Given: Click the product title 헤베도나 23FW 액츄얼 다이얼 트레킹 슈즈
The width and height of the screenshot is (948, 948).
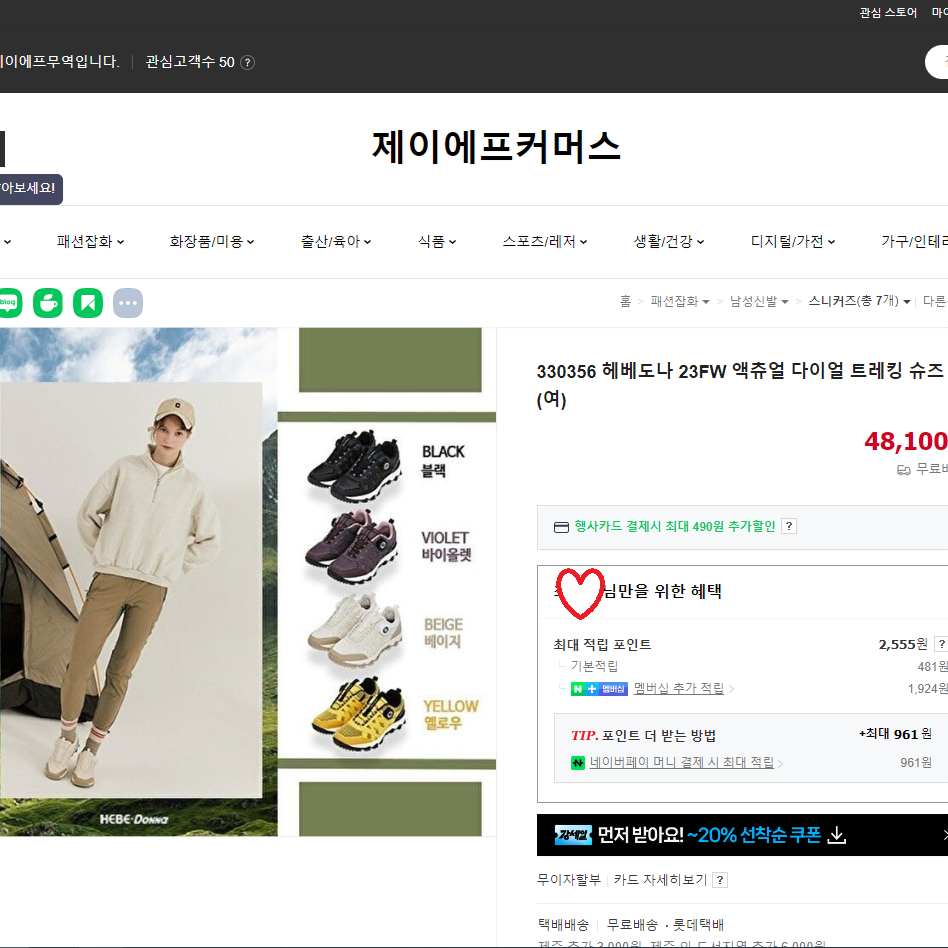Looking at the screenshot, I should (739, 385).
